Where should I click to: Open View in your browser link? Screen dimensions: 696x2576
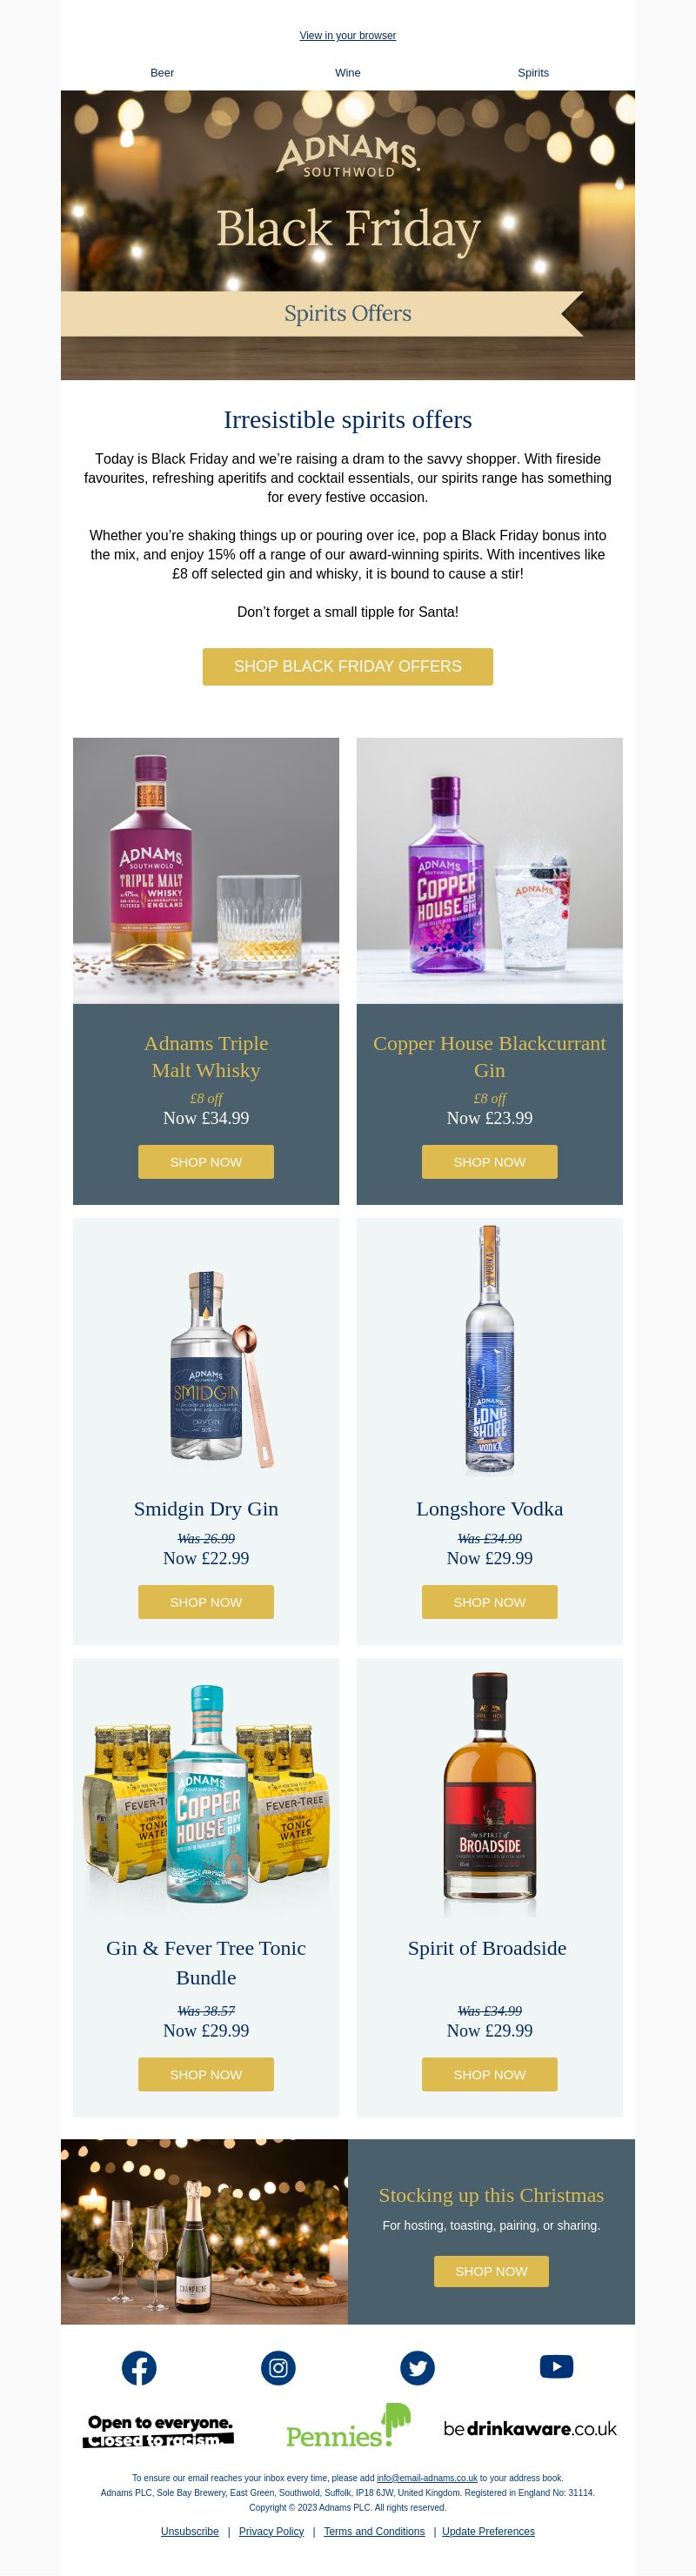click(x=348, y=36)
